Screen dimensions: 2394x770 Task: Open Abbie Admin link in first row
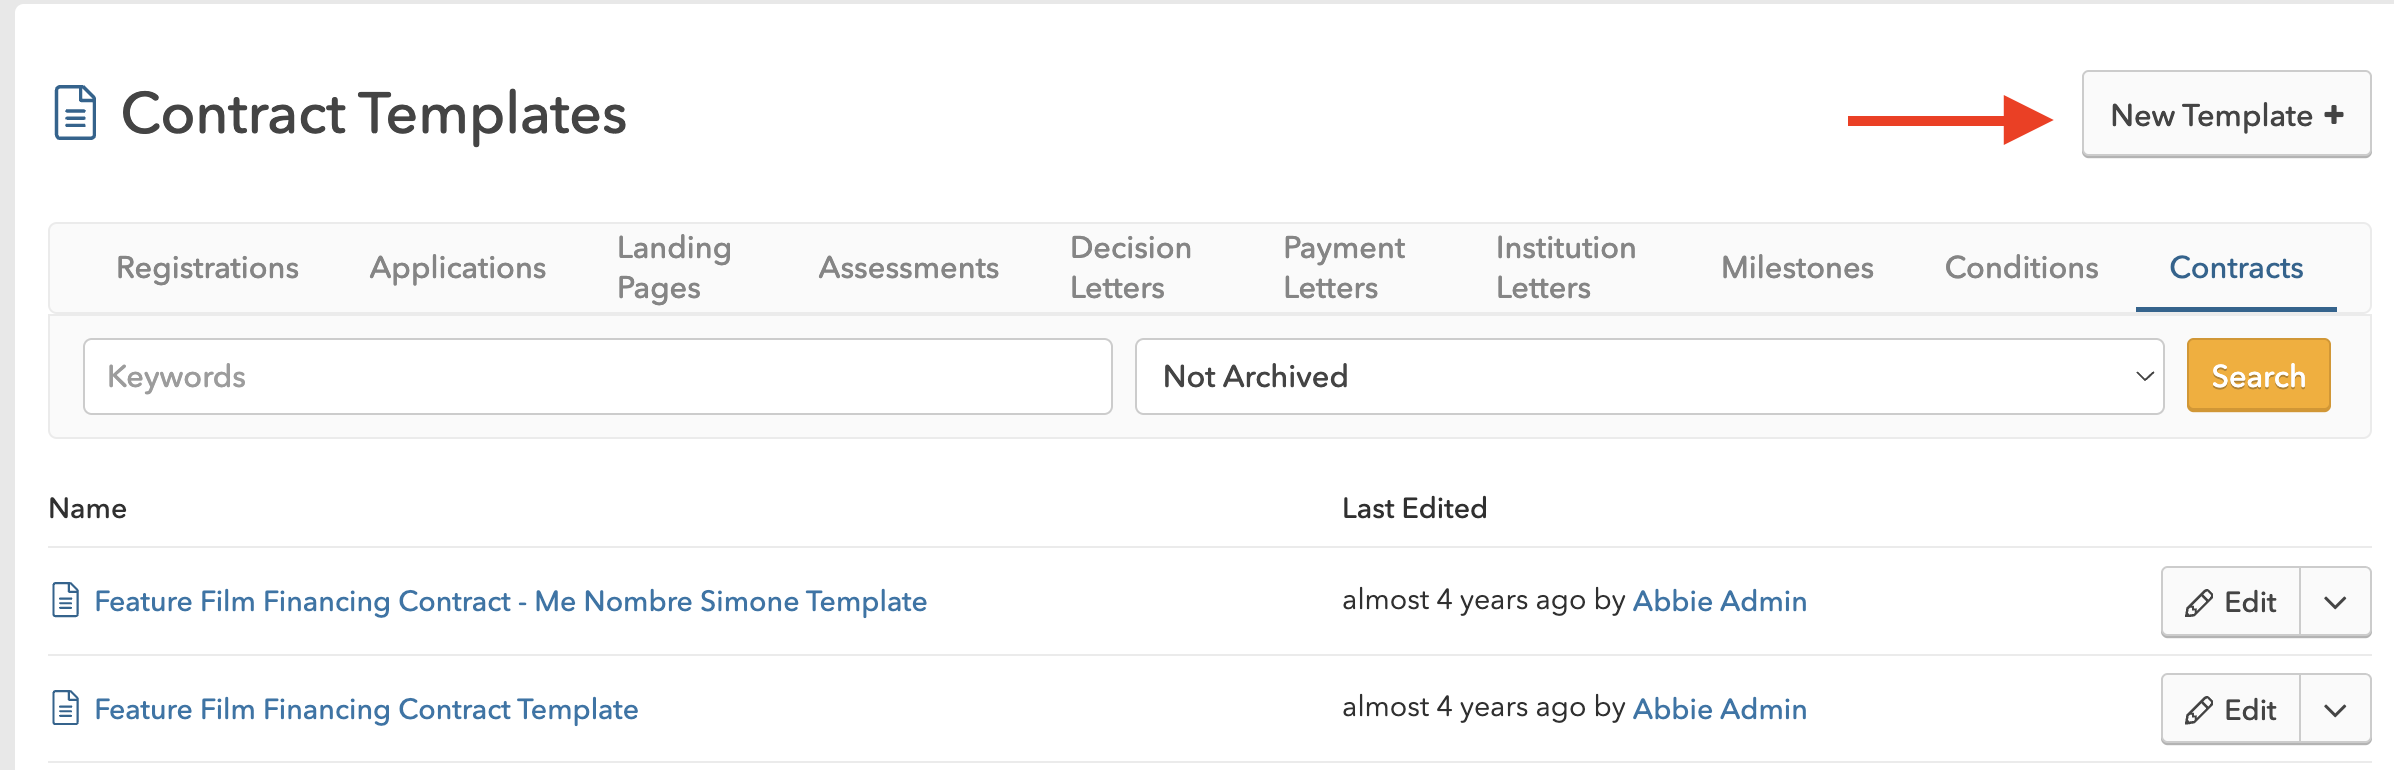(1719, 601)
